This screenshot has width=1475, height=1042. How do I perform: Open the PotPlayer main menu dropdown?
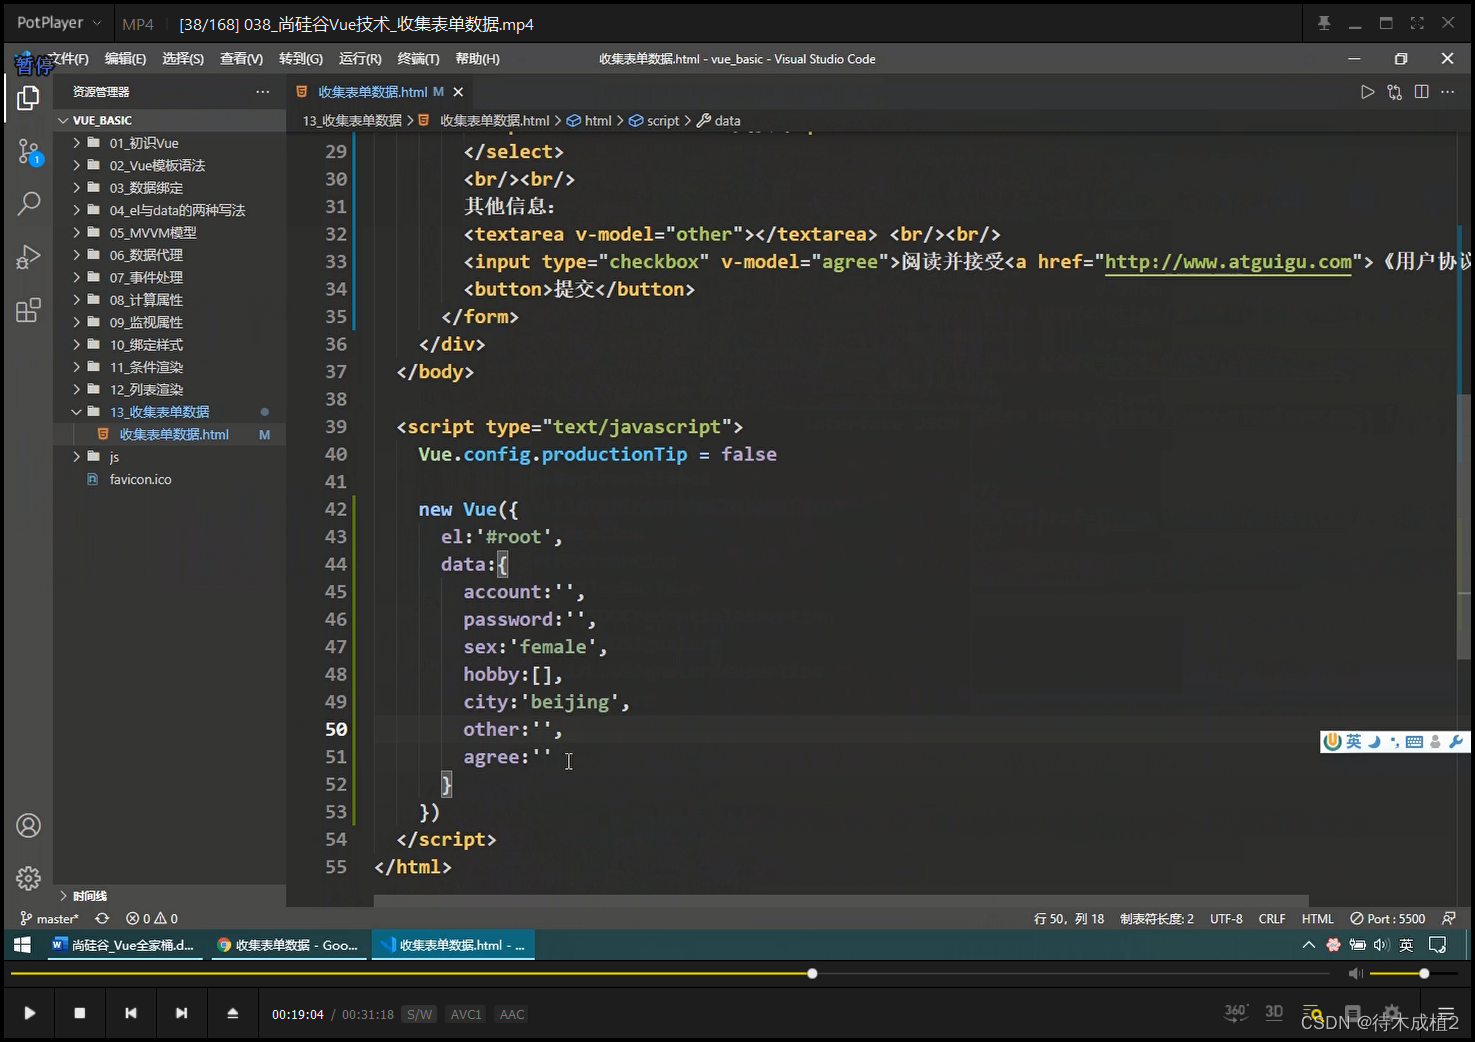click(x=59, y=23)
